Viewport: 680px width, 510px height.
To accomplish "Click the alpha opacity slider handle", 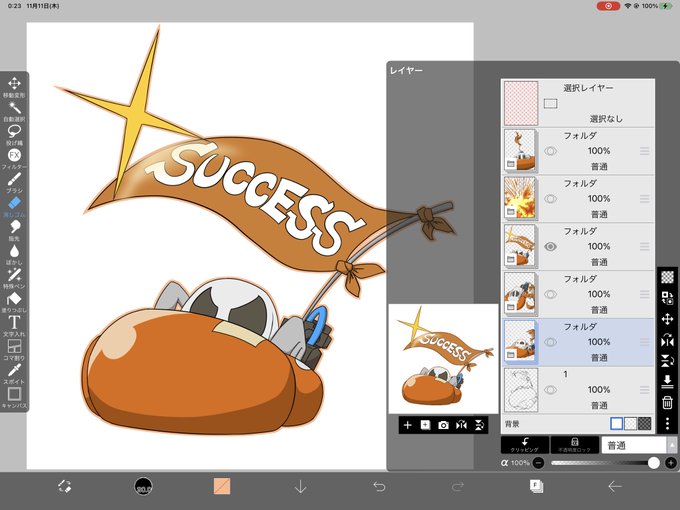I will 654,463.
